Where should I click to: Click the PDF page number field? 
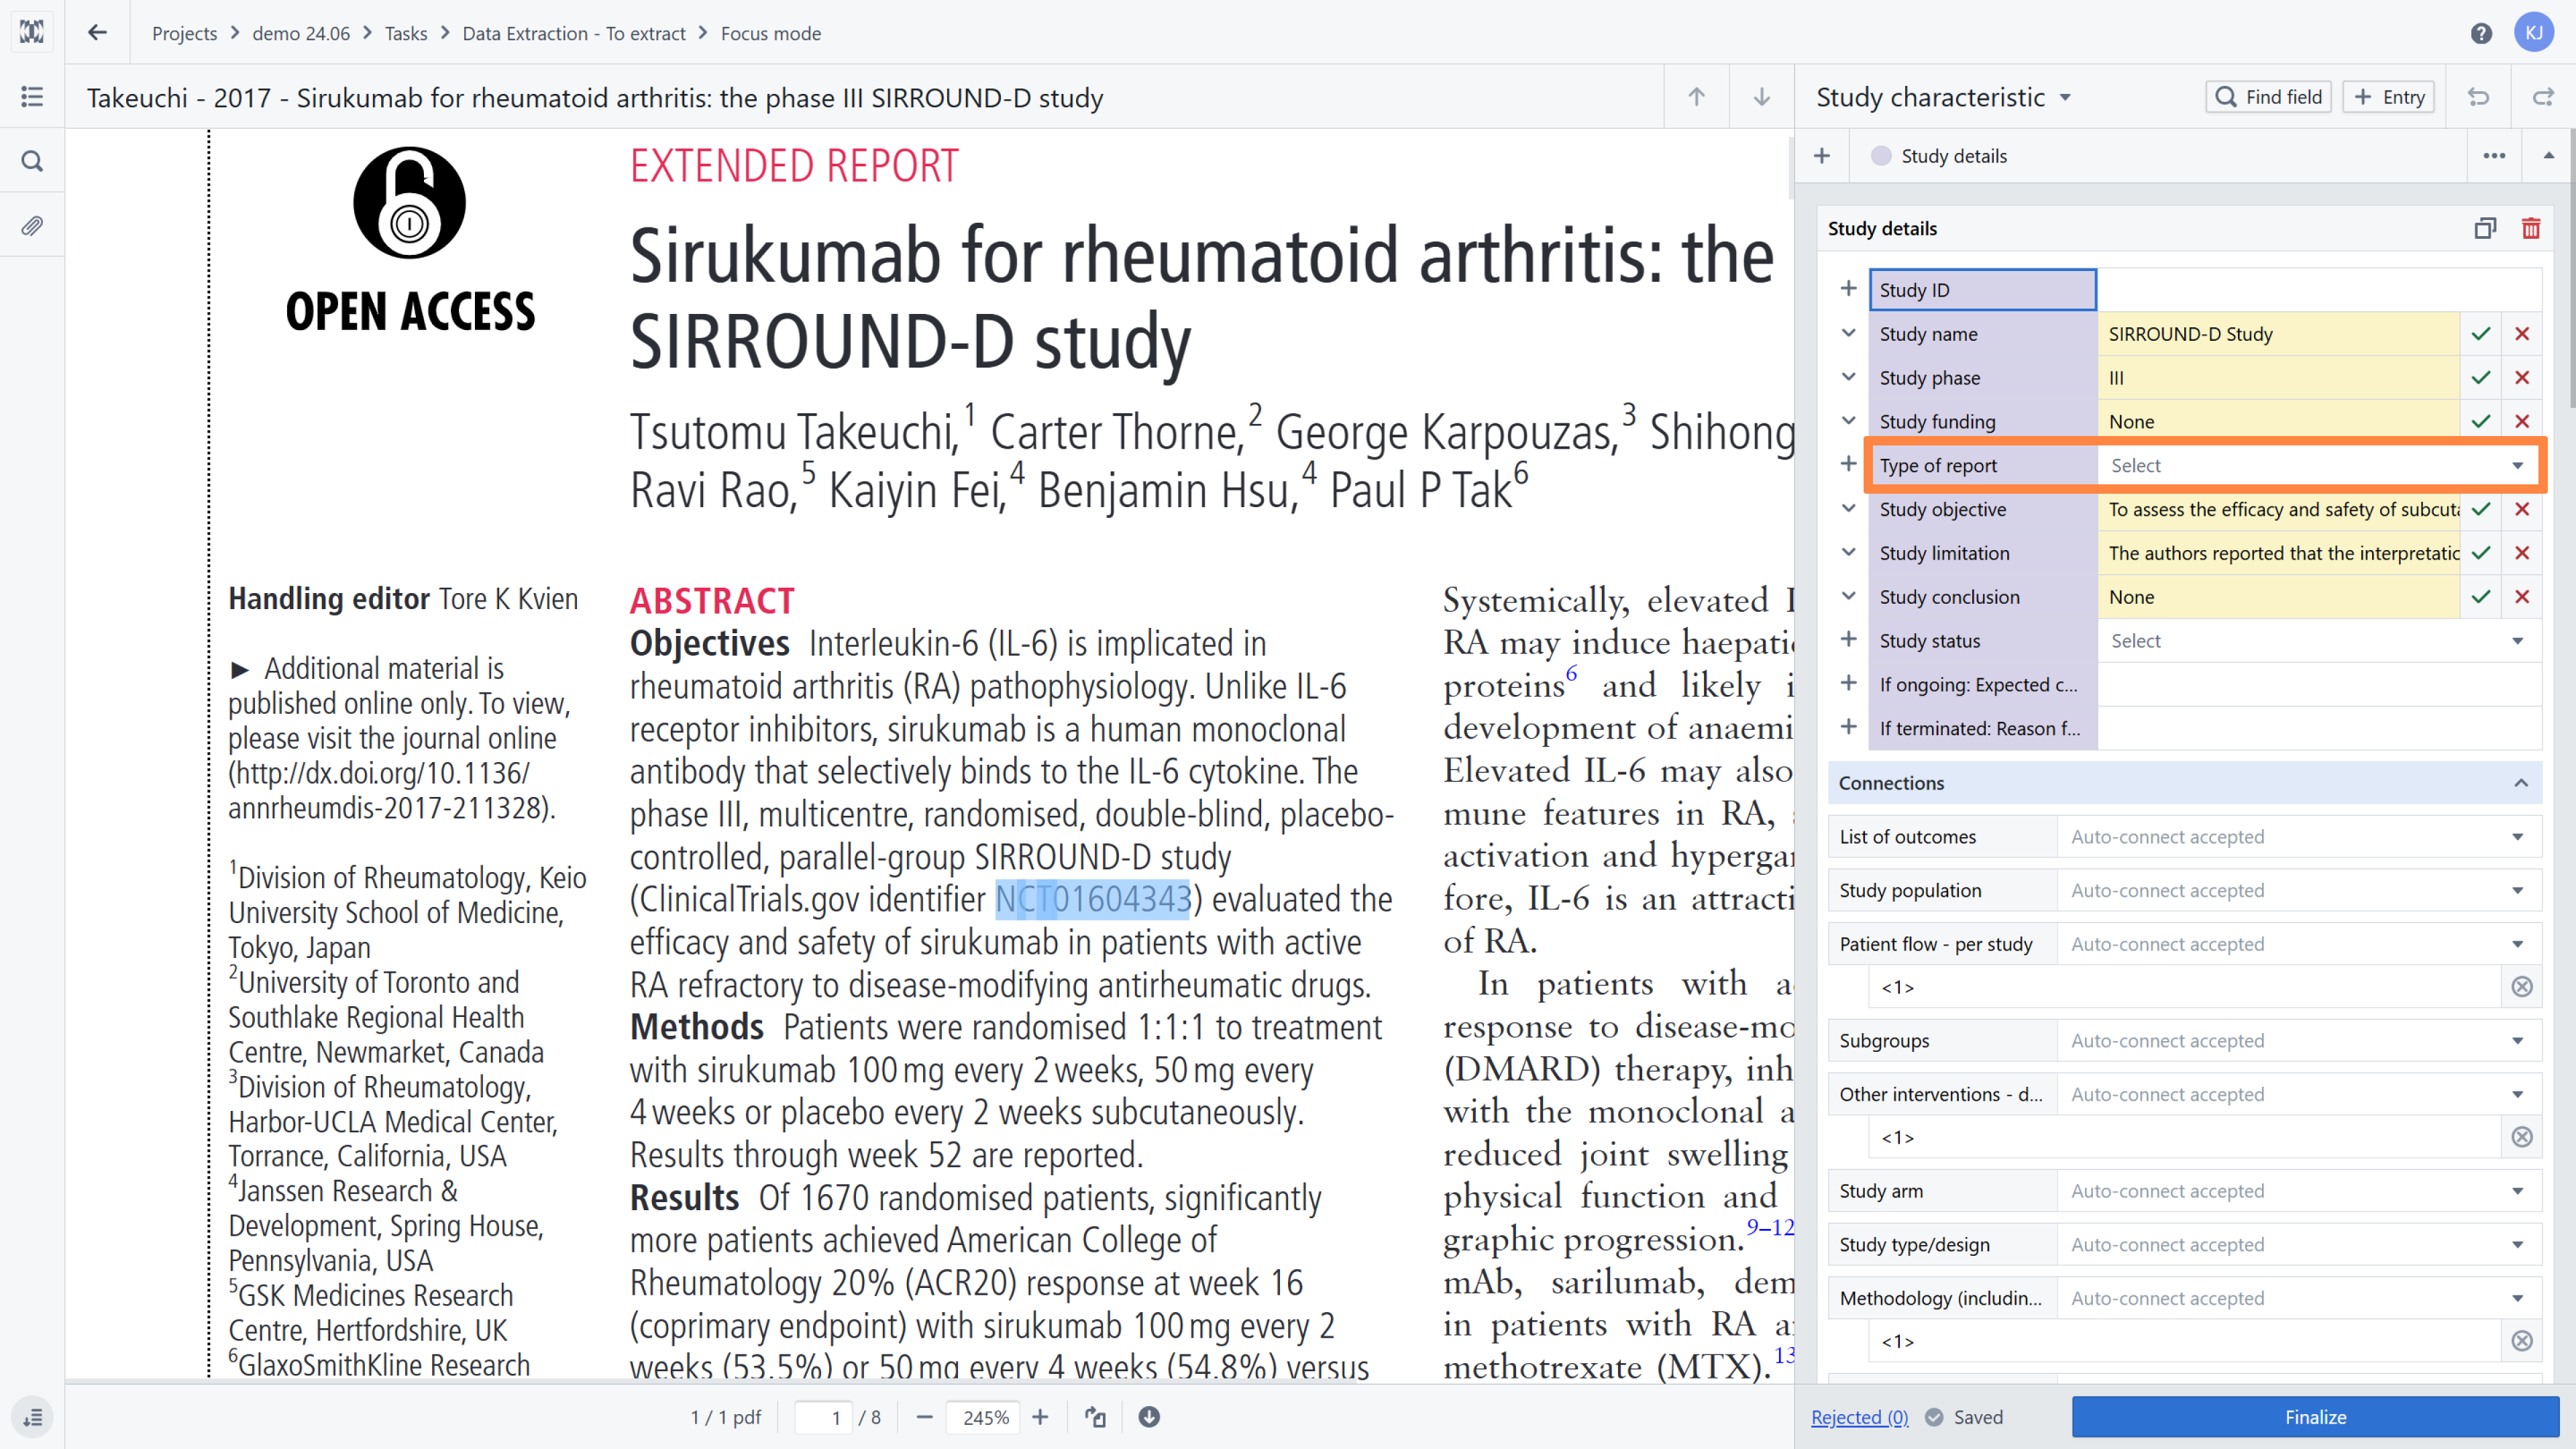point(825,1417)
